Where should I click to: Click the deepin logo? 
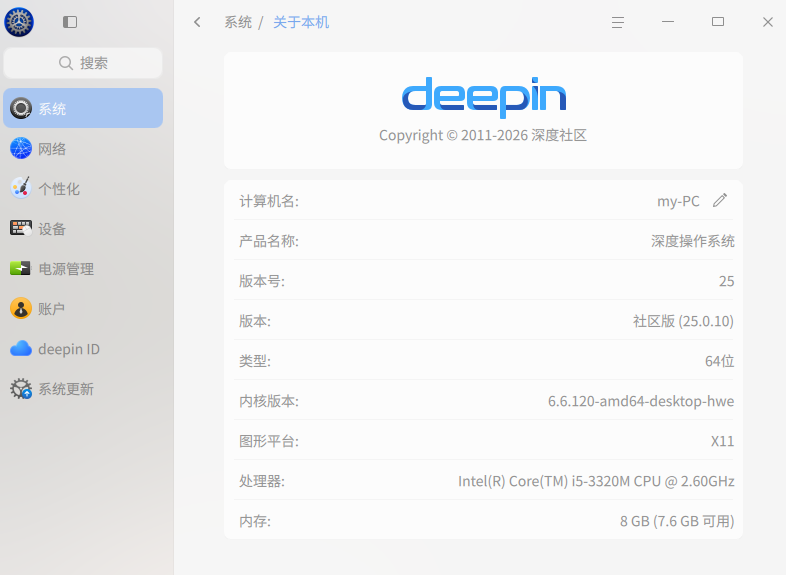click(484, 97)
